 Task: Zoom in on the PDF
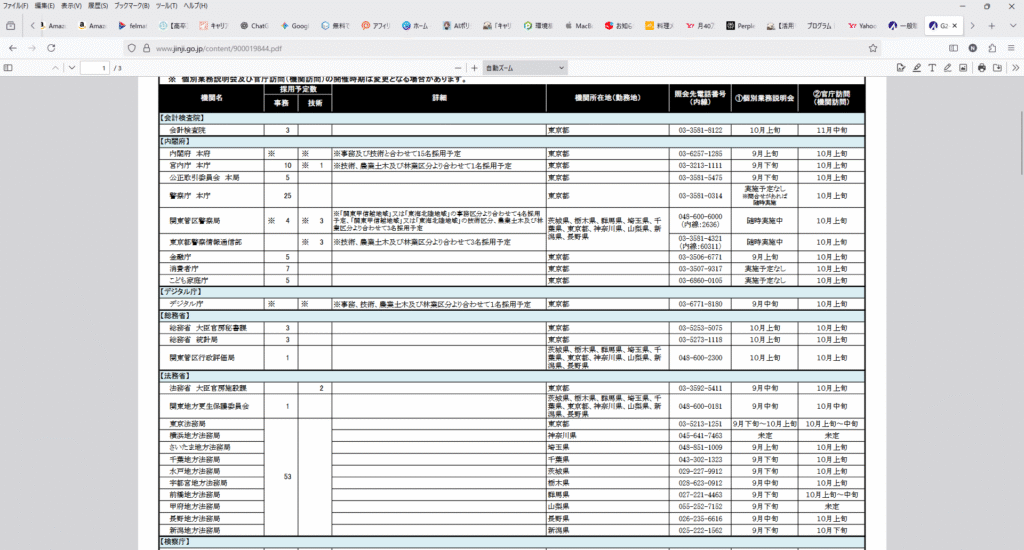pyautogui.click(x=474, y=68)
